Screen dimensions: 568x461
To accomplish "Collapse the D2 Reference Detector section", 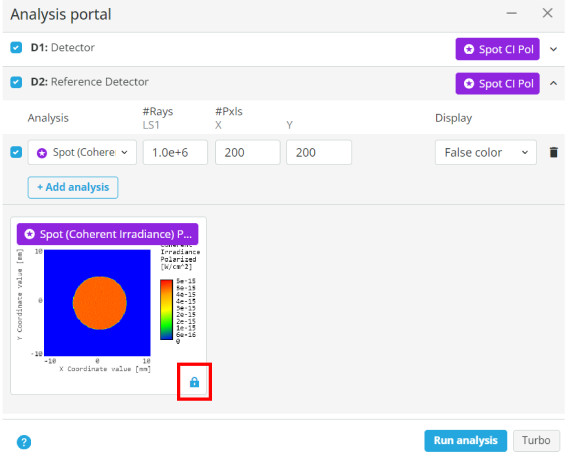I will [553, 83].
